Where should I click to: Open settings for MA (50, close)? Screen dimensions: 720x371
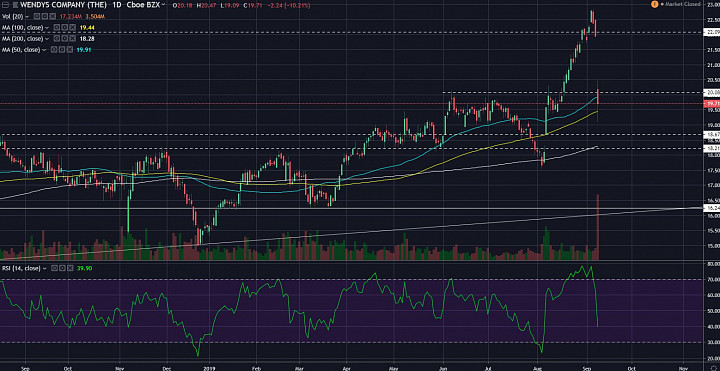[62, 50]
